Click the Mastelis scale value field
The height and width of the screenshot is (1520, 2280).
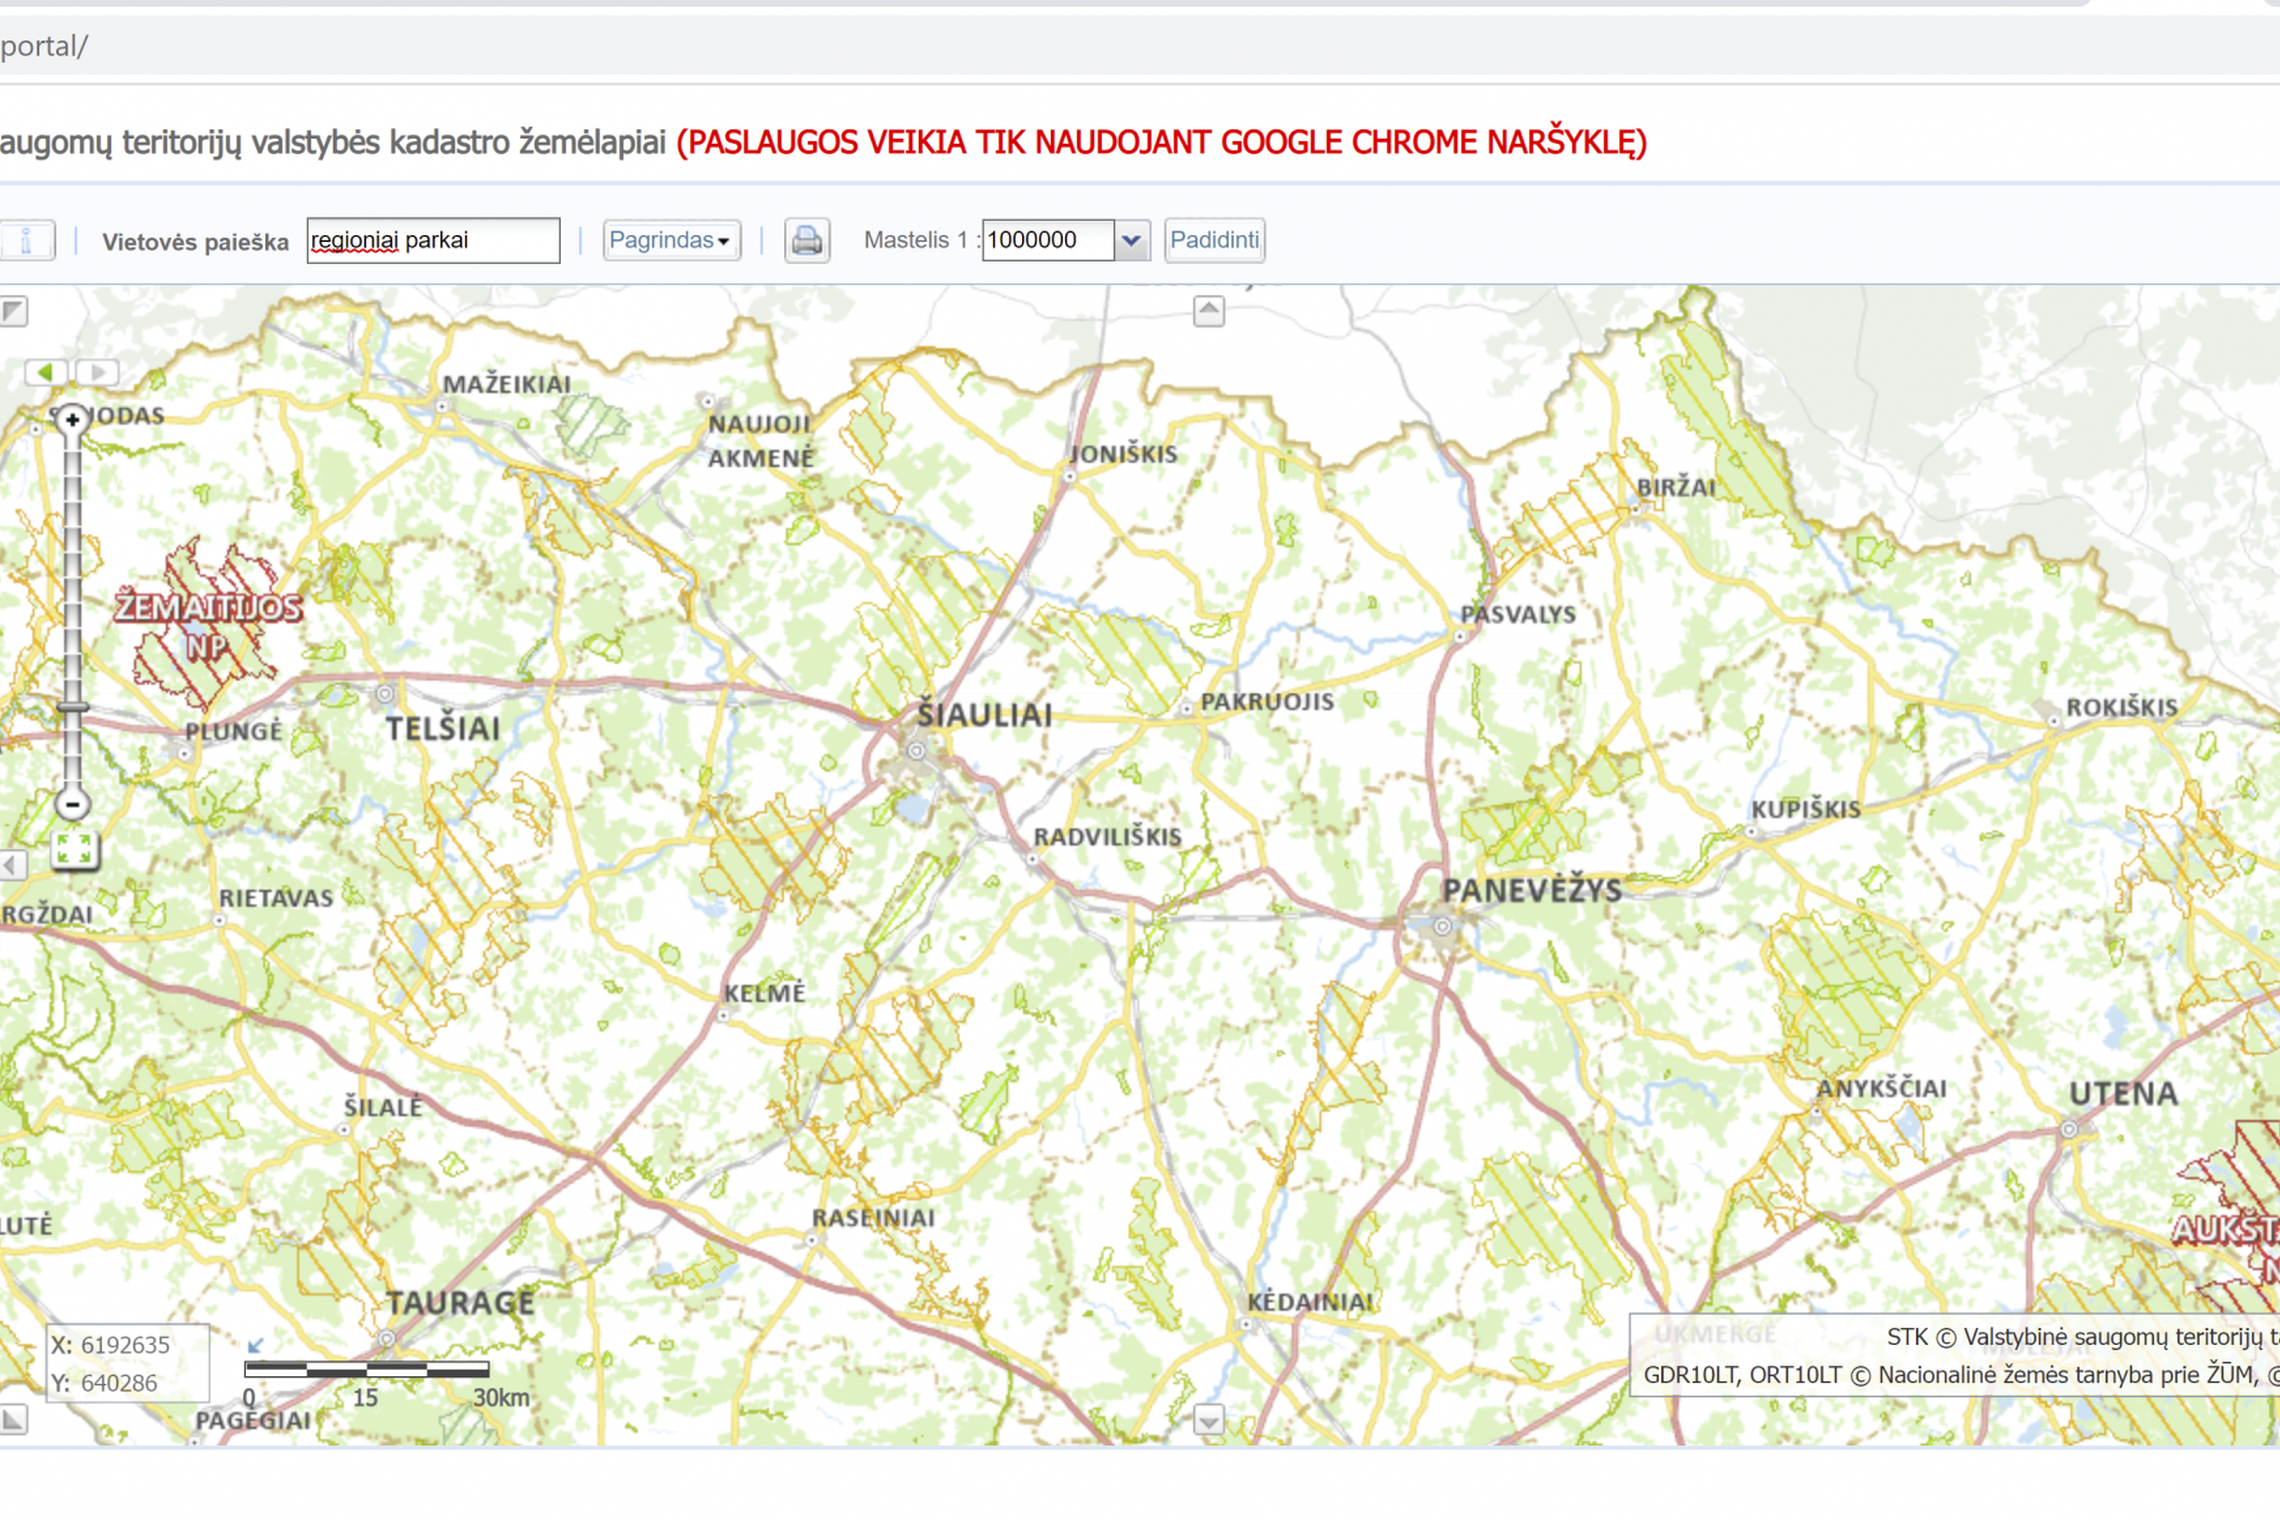point(1047,241)
